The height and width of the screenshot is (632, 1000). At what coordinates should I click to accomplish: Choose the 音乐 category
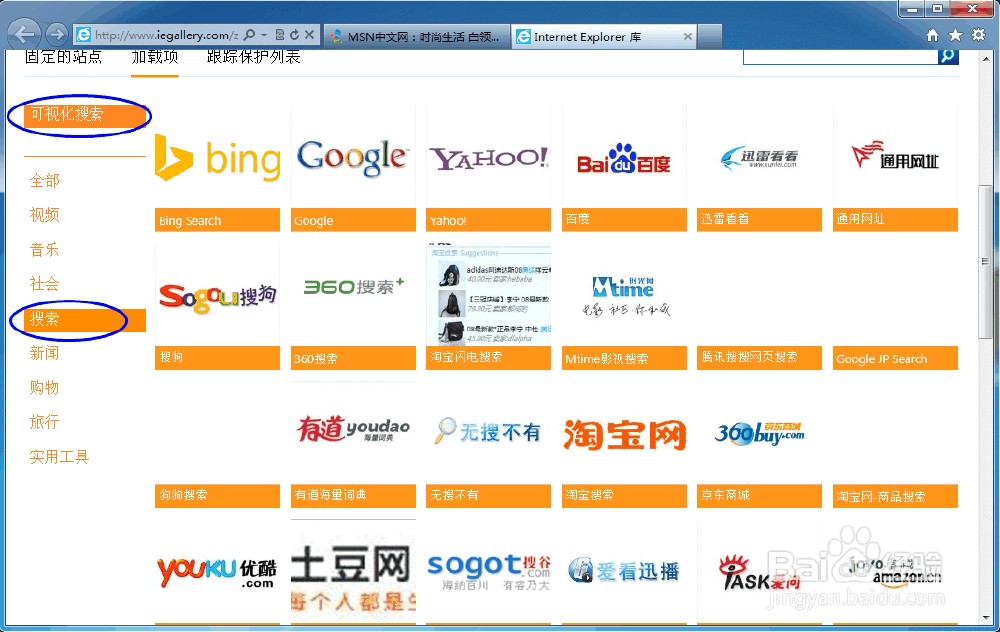point(45,250)
